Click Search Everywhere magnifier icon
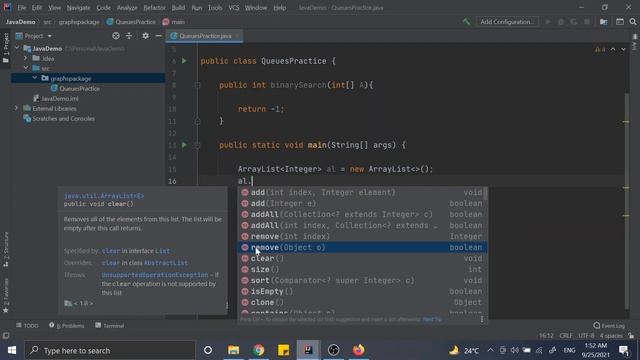Viewport: 640px width, 360px height. (x=633, y=22)
